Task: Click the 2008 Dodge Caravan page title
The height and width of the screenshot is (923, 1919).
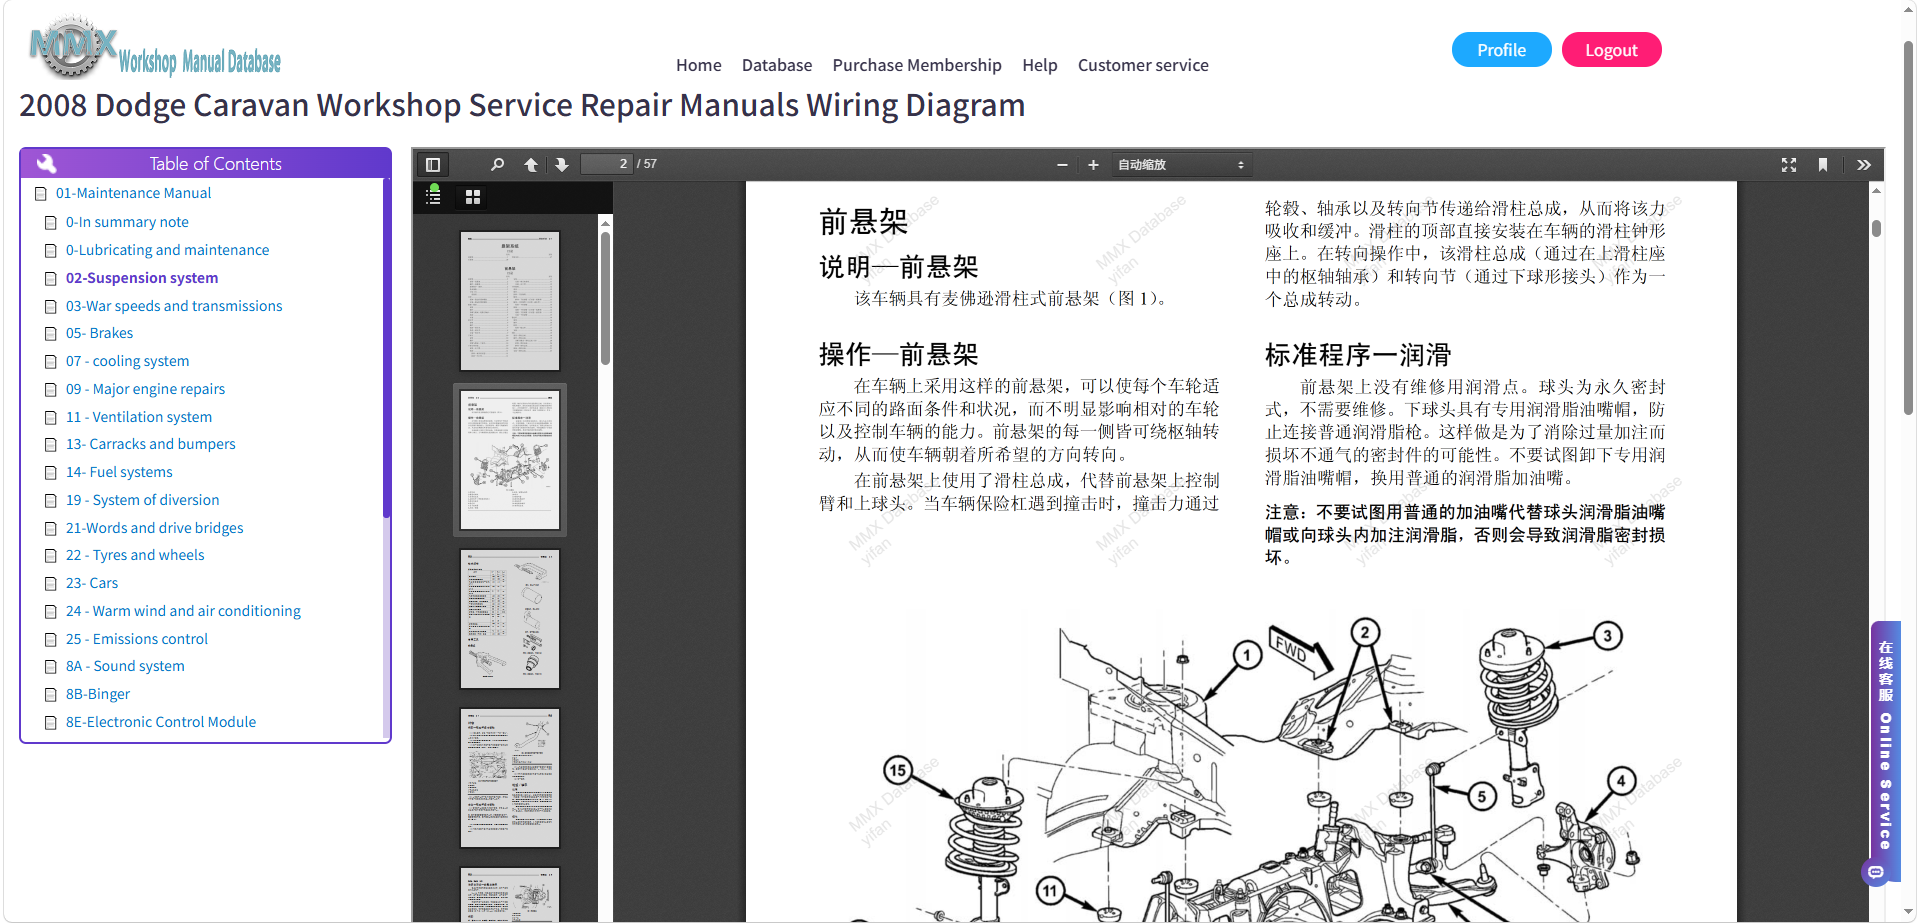Action: click(522, 105)
